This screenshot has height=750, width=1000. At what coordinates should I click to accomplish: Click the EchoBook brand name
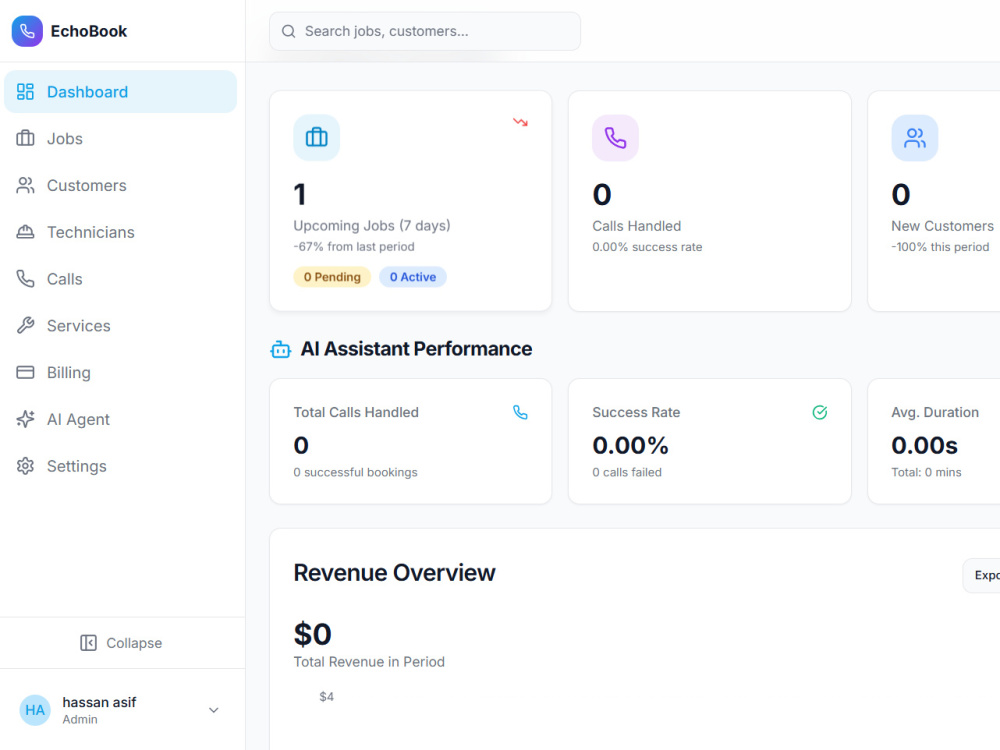click(89, 31)
